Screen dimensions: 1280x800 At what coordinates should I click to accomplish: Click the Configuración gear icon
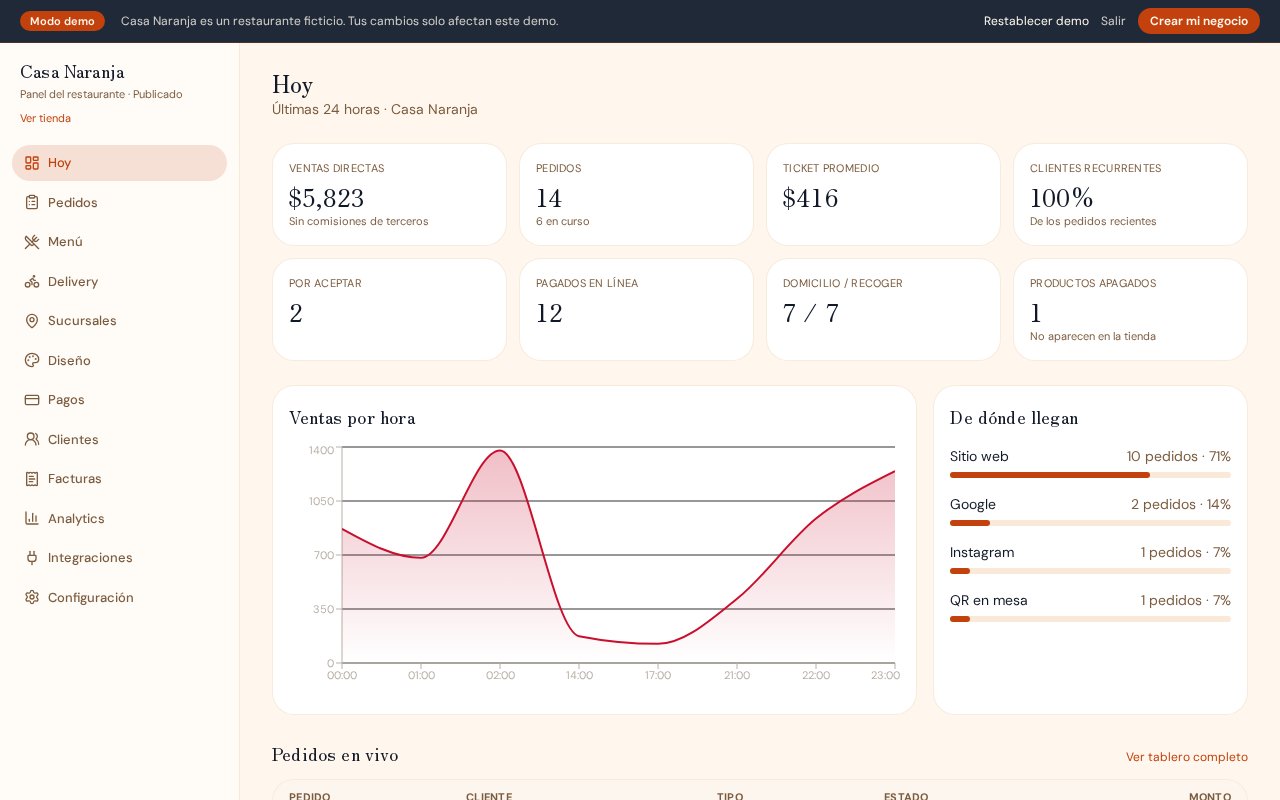click(32, 597)
